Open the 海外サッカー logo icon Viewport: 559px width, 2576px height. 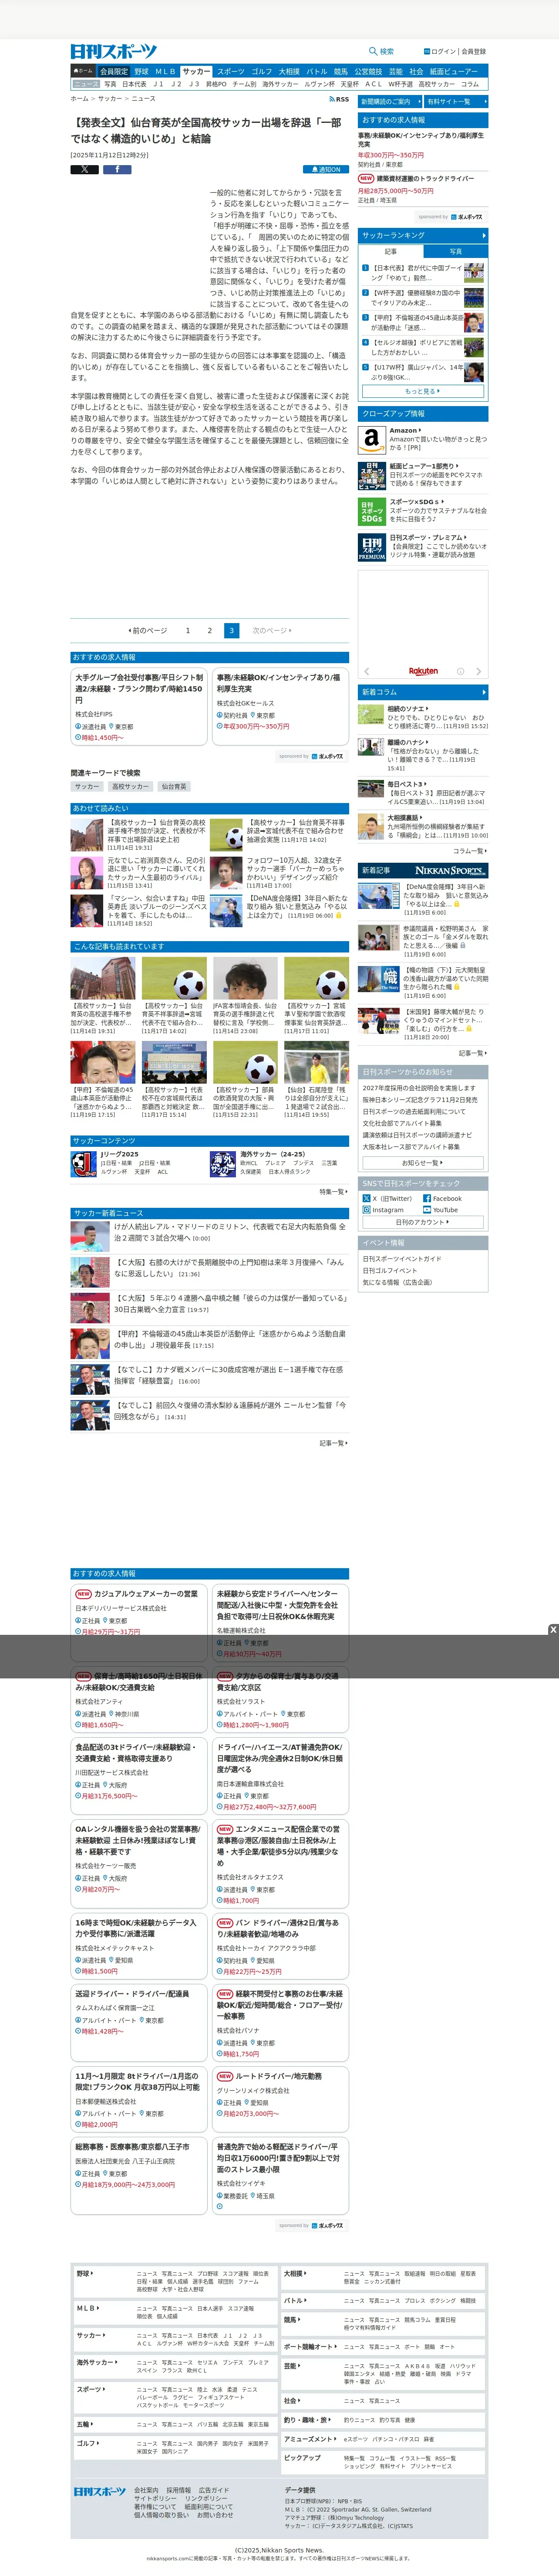[x=223, y=1163]
